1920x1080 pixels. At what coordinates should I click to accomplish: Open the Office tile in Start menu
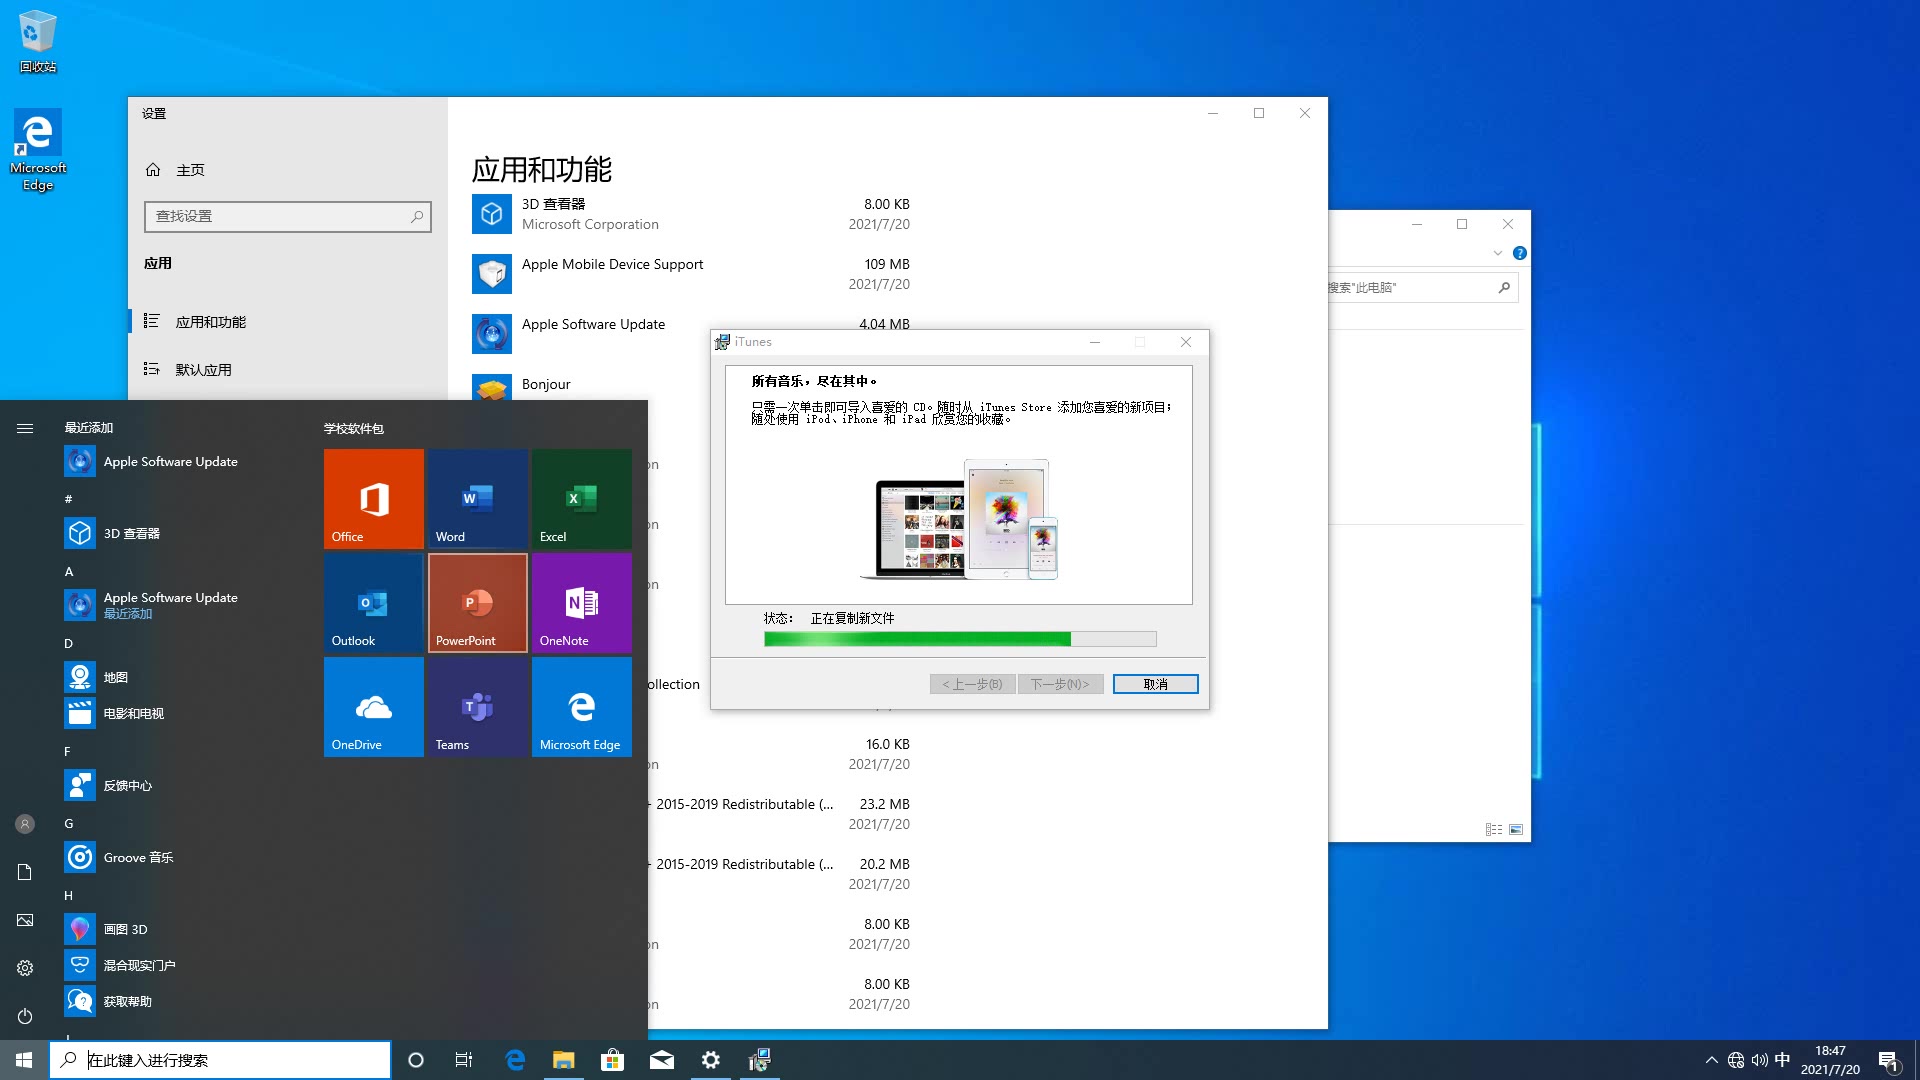(x=374, y=498)
